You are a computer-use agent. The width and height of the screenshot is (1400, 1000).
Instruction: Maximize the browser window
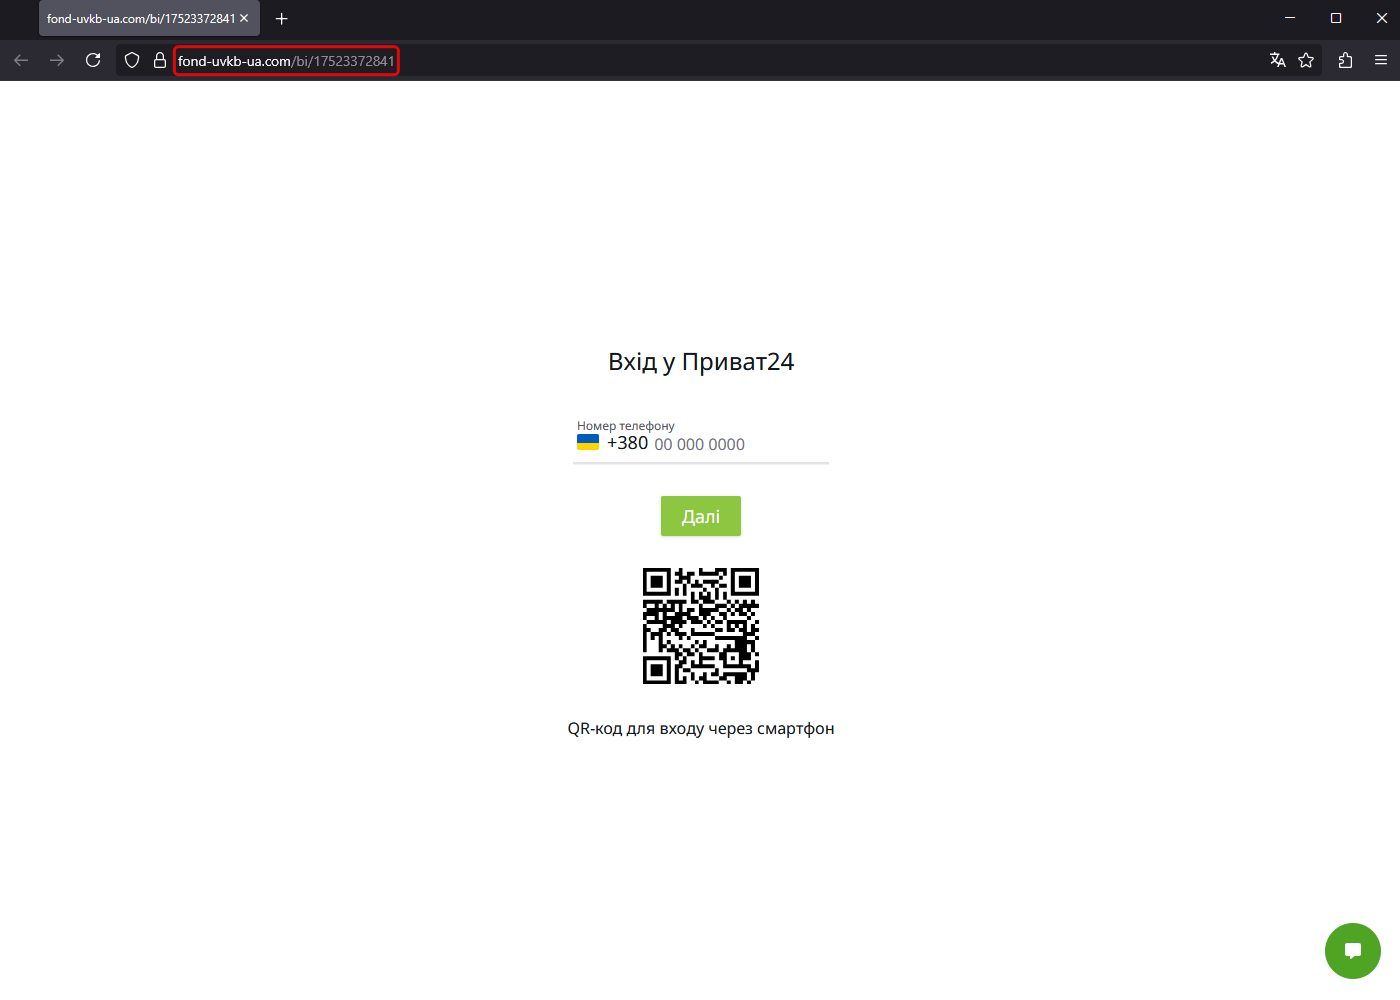click(1335, 18)
